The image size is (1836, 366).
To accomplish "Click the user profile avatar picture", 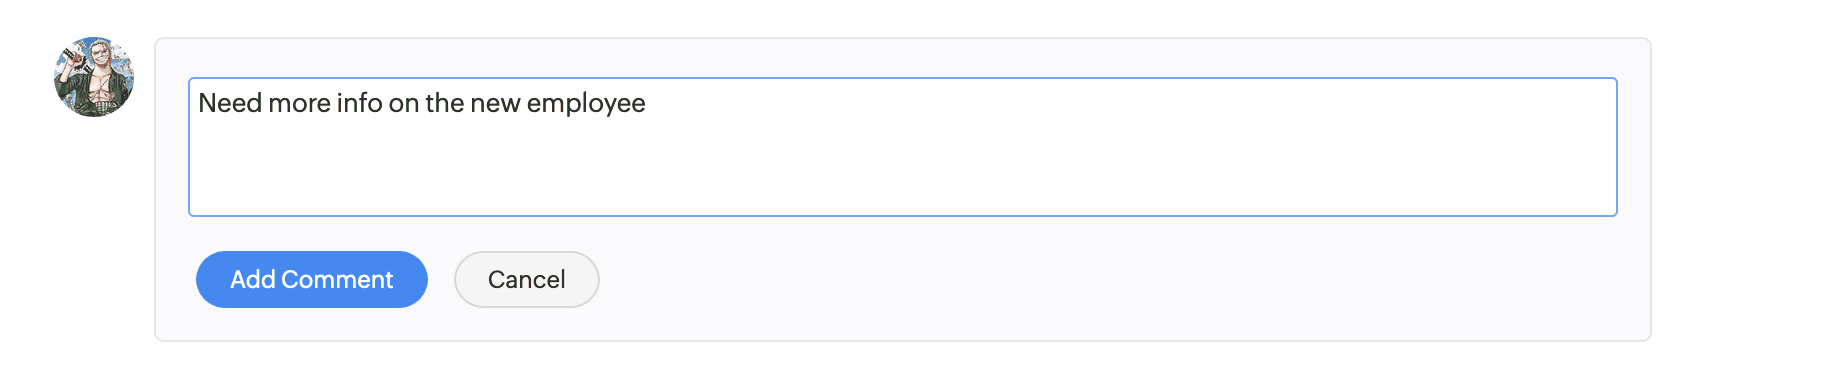I will pos(94,77).
